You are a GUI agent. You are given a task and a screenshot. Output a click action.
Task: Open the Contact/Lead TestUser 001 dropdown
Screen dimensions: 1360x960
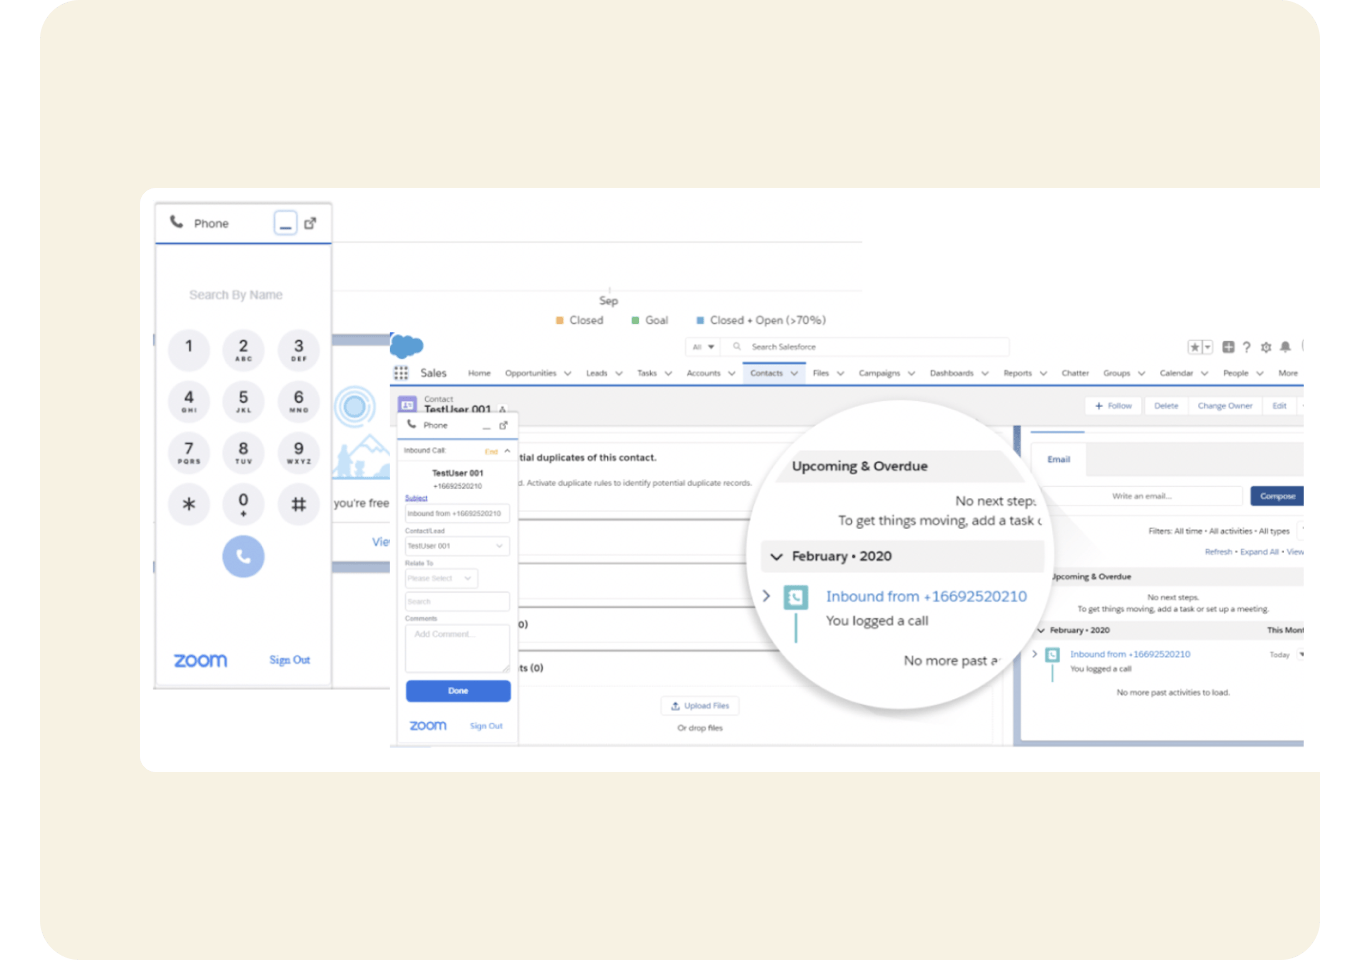[x=457, y=546]
